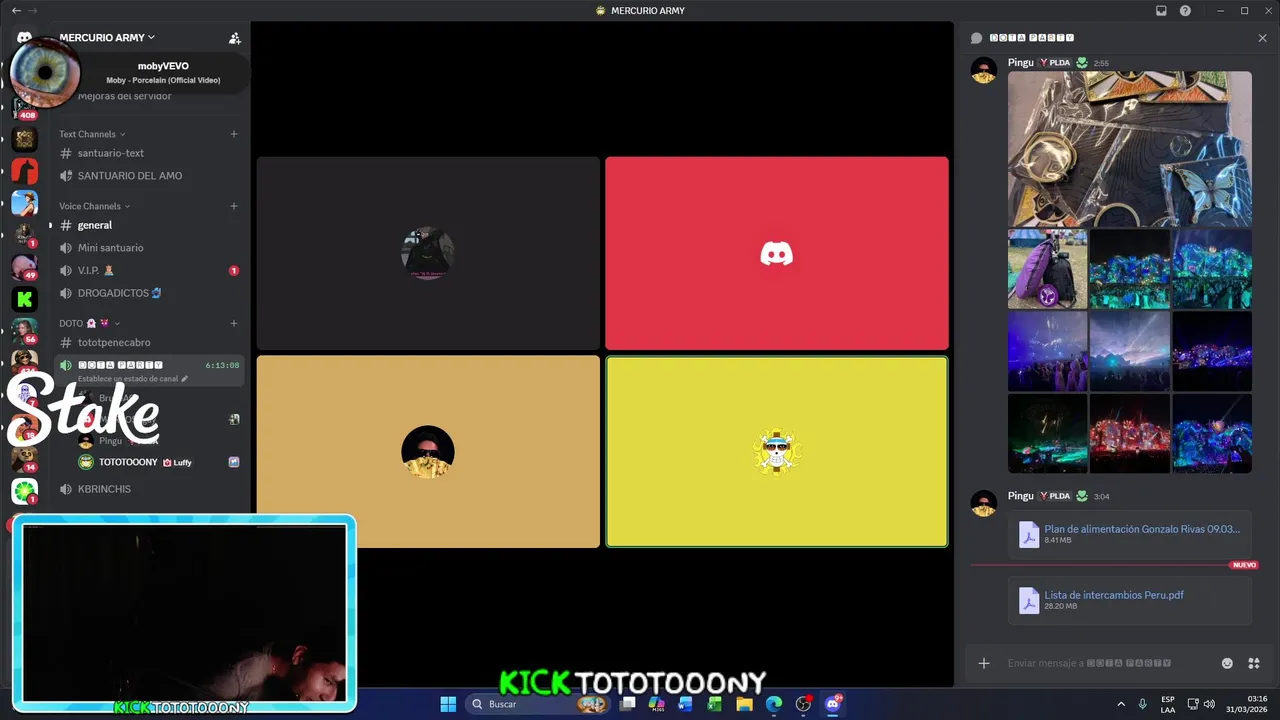Go forward with the title bar arrow
The width and height of the screenshot is (1280, 720).
point(36,10)
